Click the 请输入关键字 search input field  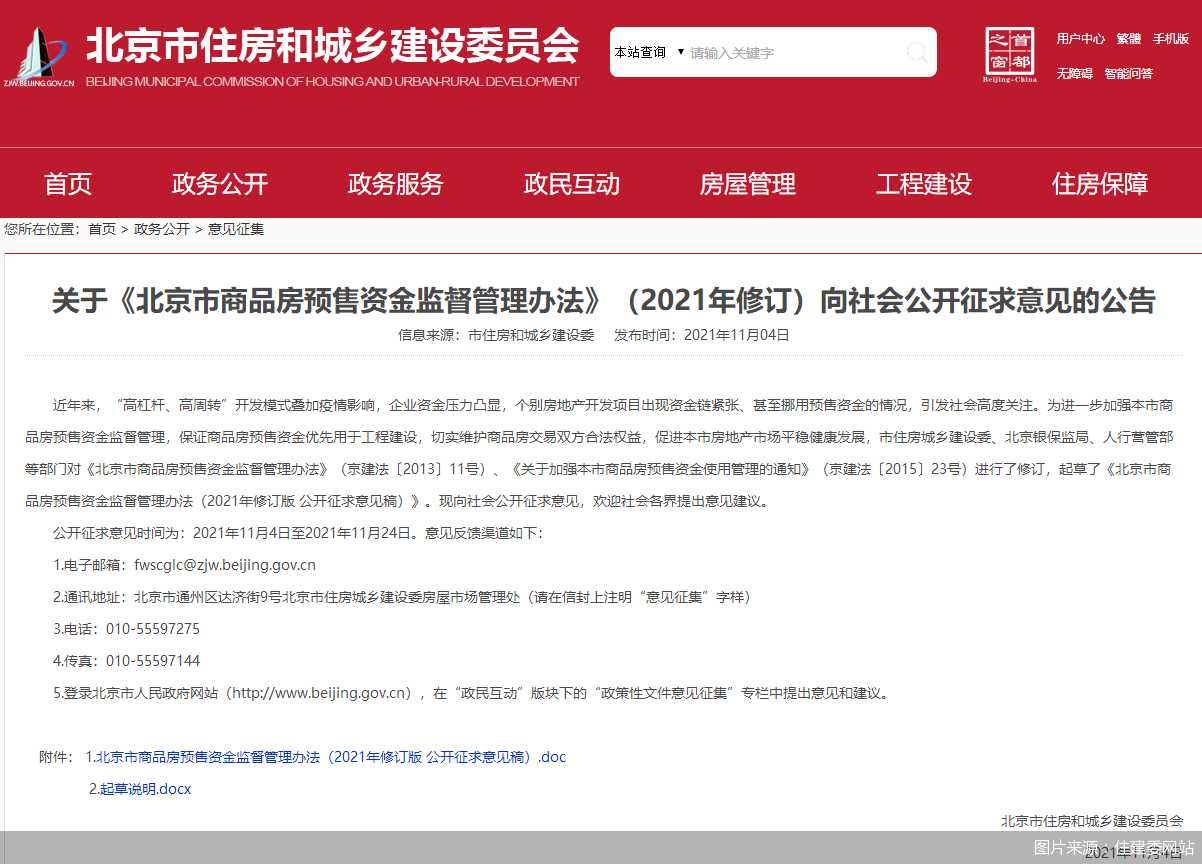tap(790, 53)
